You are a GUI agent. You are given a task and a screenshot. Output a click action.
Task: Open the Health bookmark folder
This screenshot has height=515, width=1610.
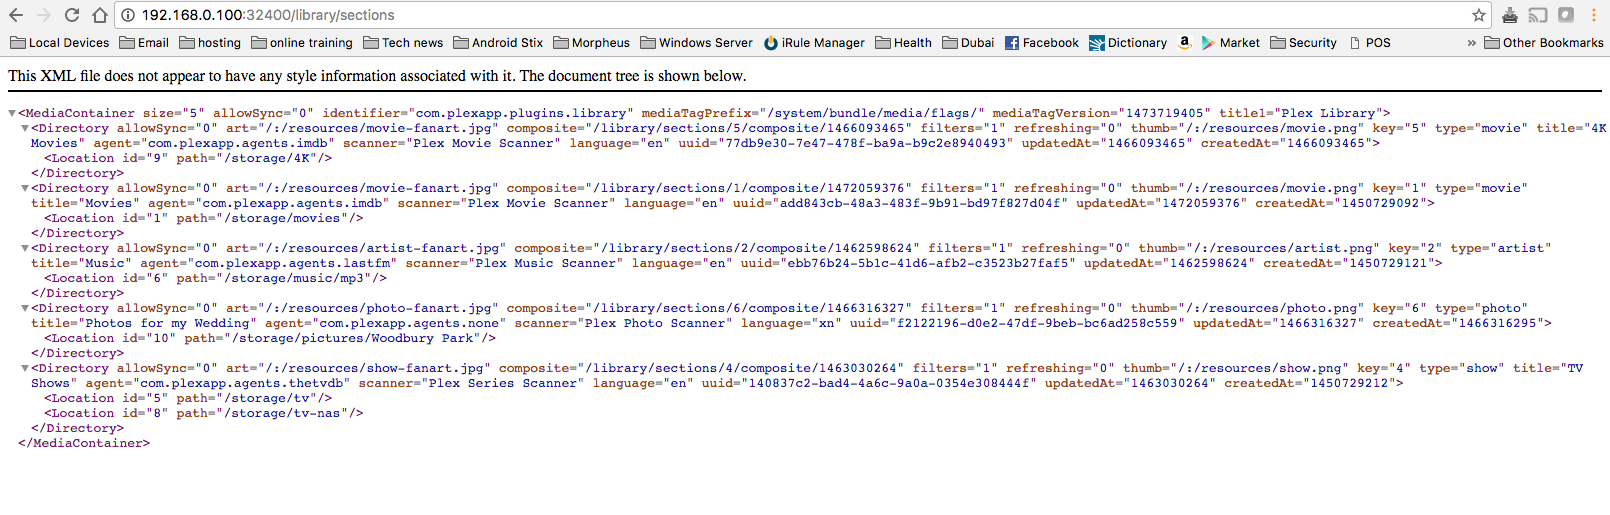pos(903,43)
